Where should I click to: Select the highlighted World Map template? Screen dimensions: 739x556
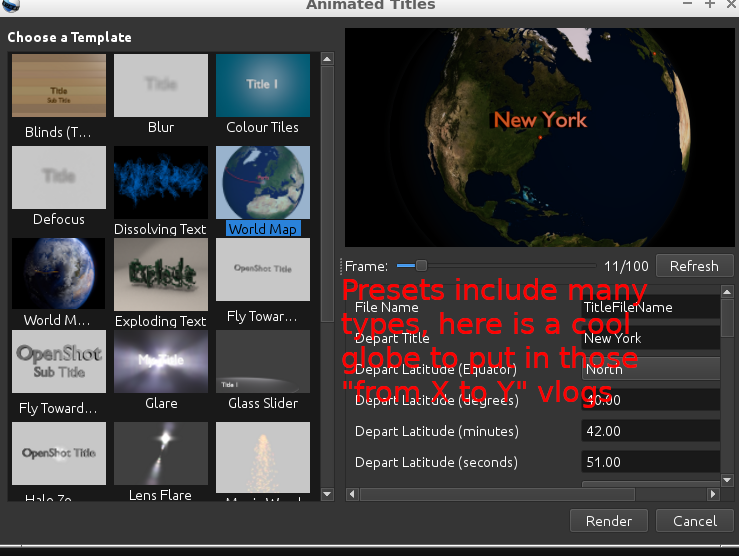click(262, 179)
